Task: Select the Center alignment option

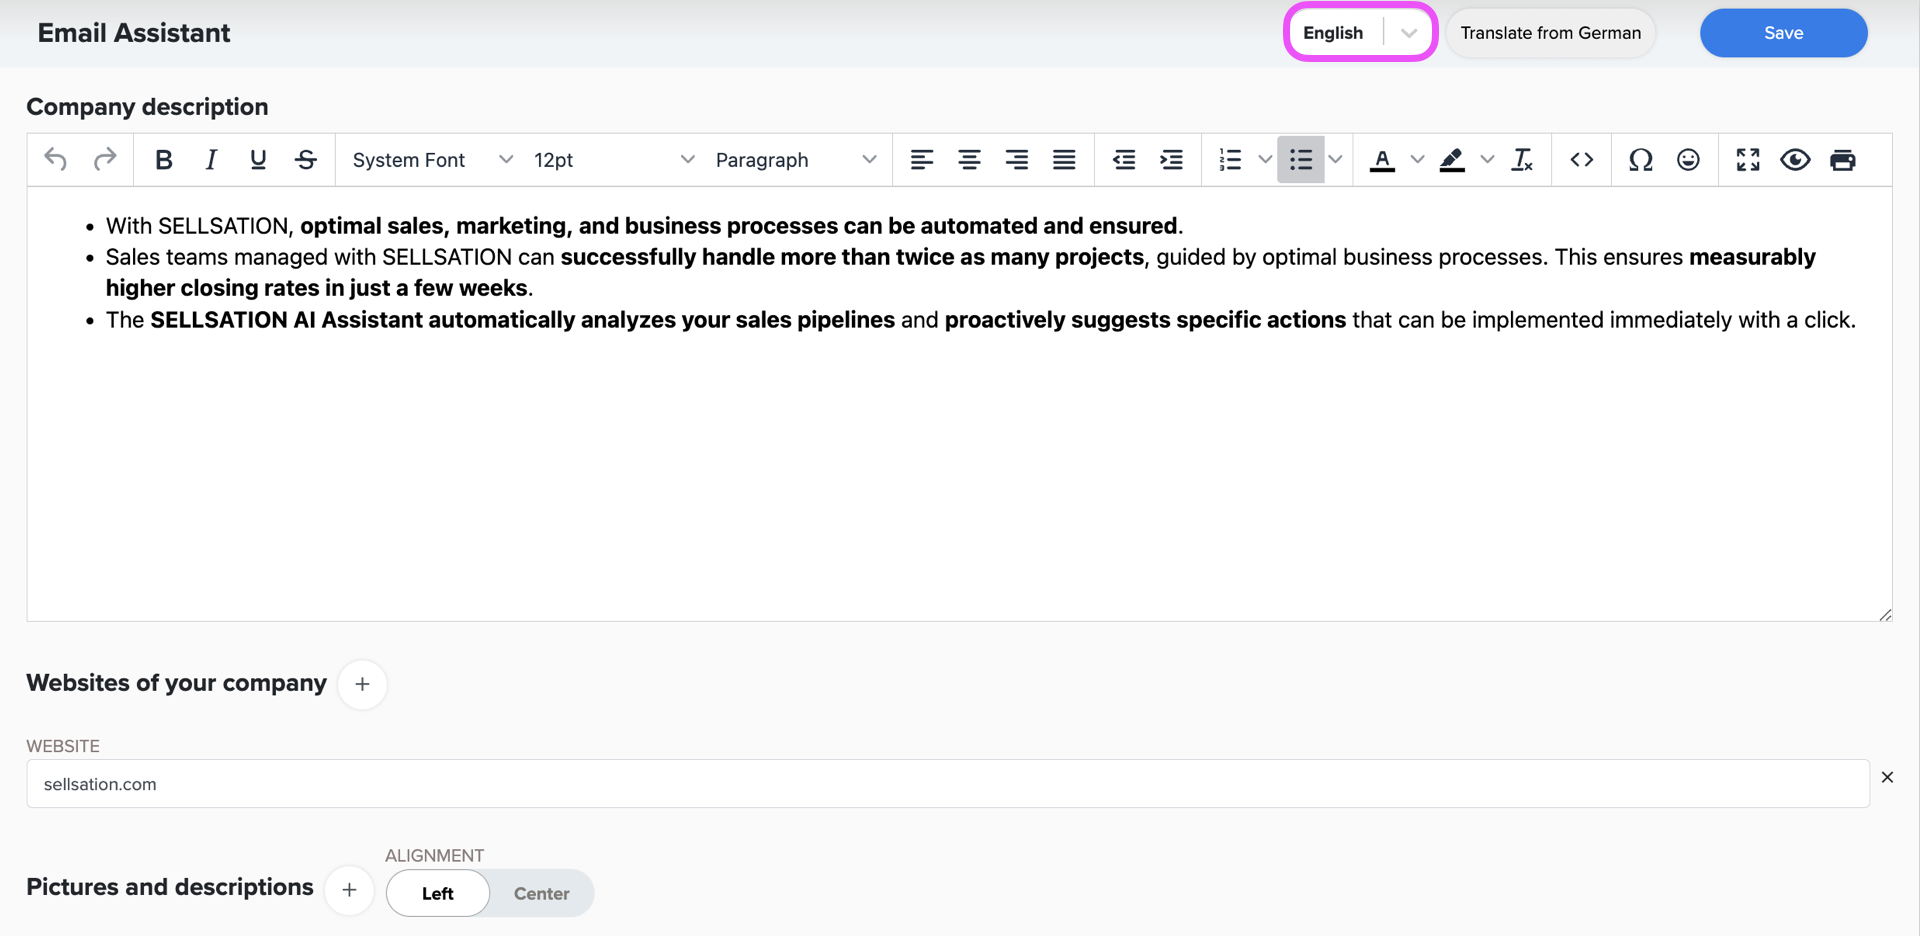Action: click(x=541, y=893)
